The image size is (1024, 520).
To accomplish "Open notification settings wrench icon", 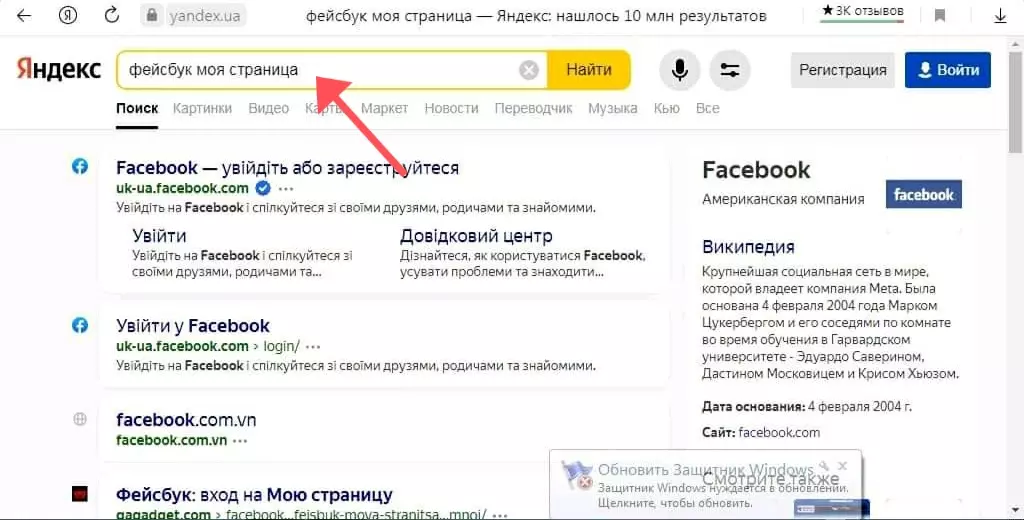I will tap(825, 466).
